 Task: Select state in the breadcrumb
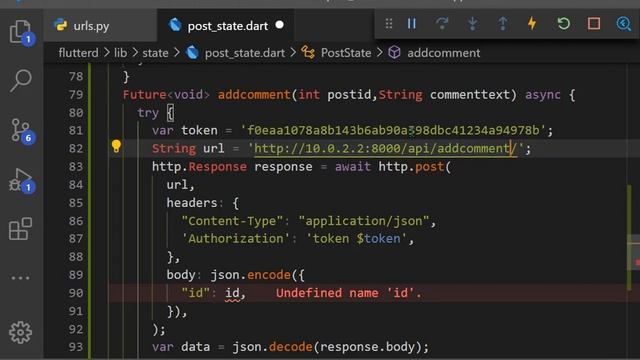(x=155, y=53)
